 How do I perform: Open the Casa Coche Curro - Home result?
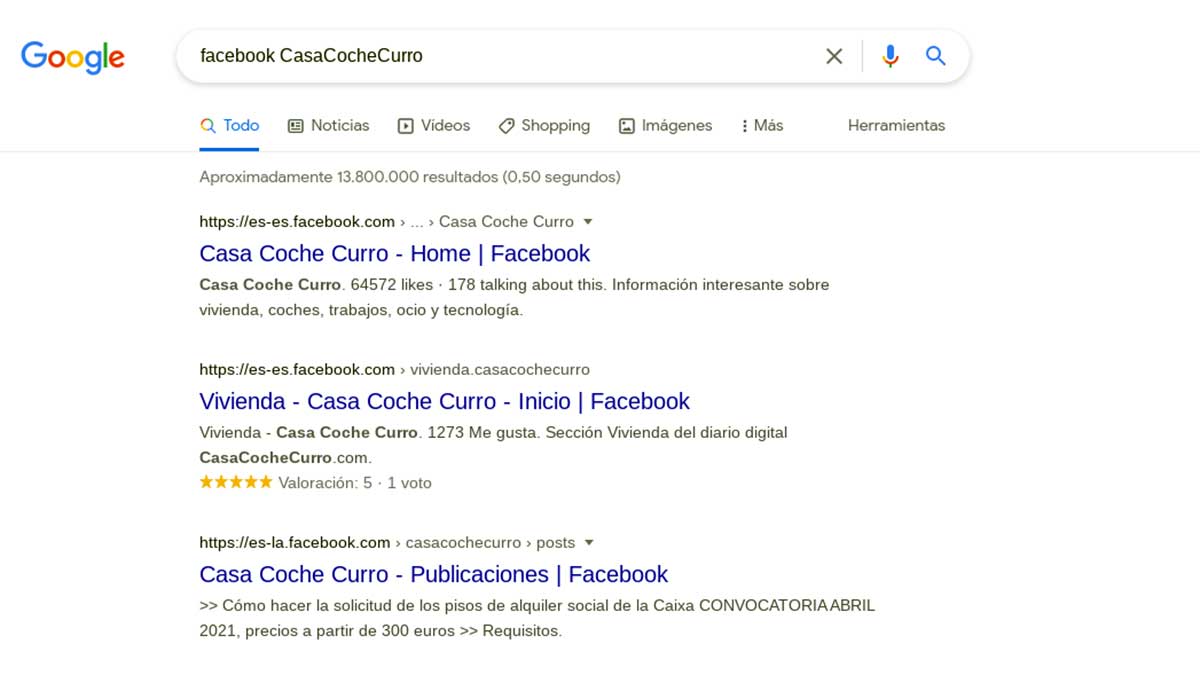point(395,253)
